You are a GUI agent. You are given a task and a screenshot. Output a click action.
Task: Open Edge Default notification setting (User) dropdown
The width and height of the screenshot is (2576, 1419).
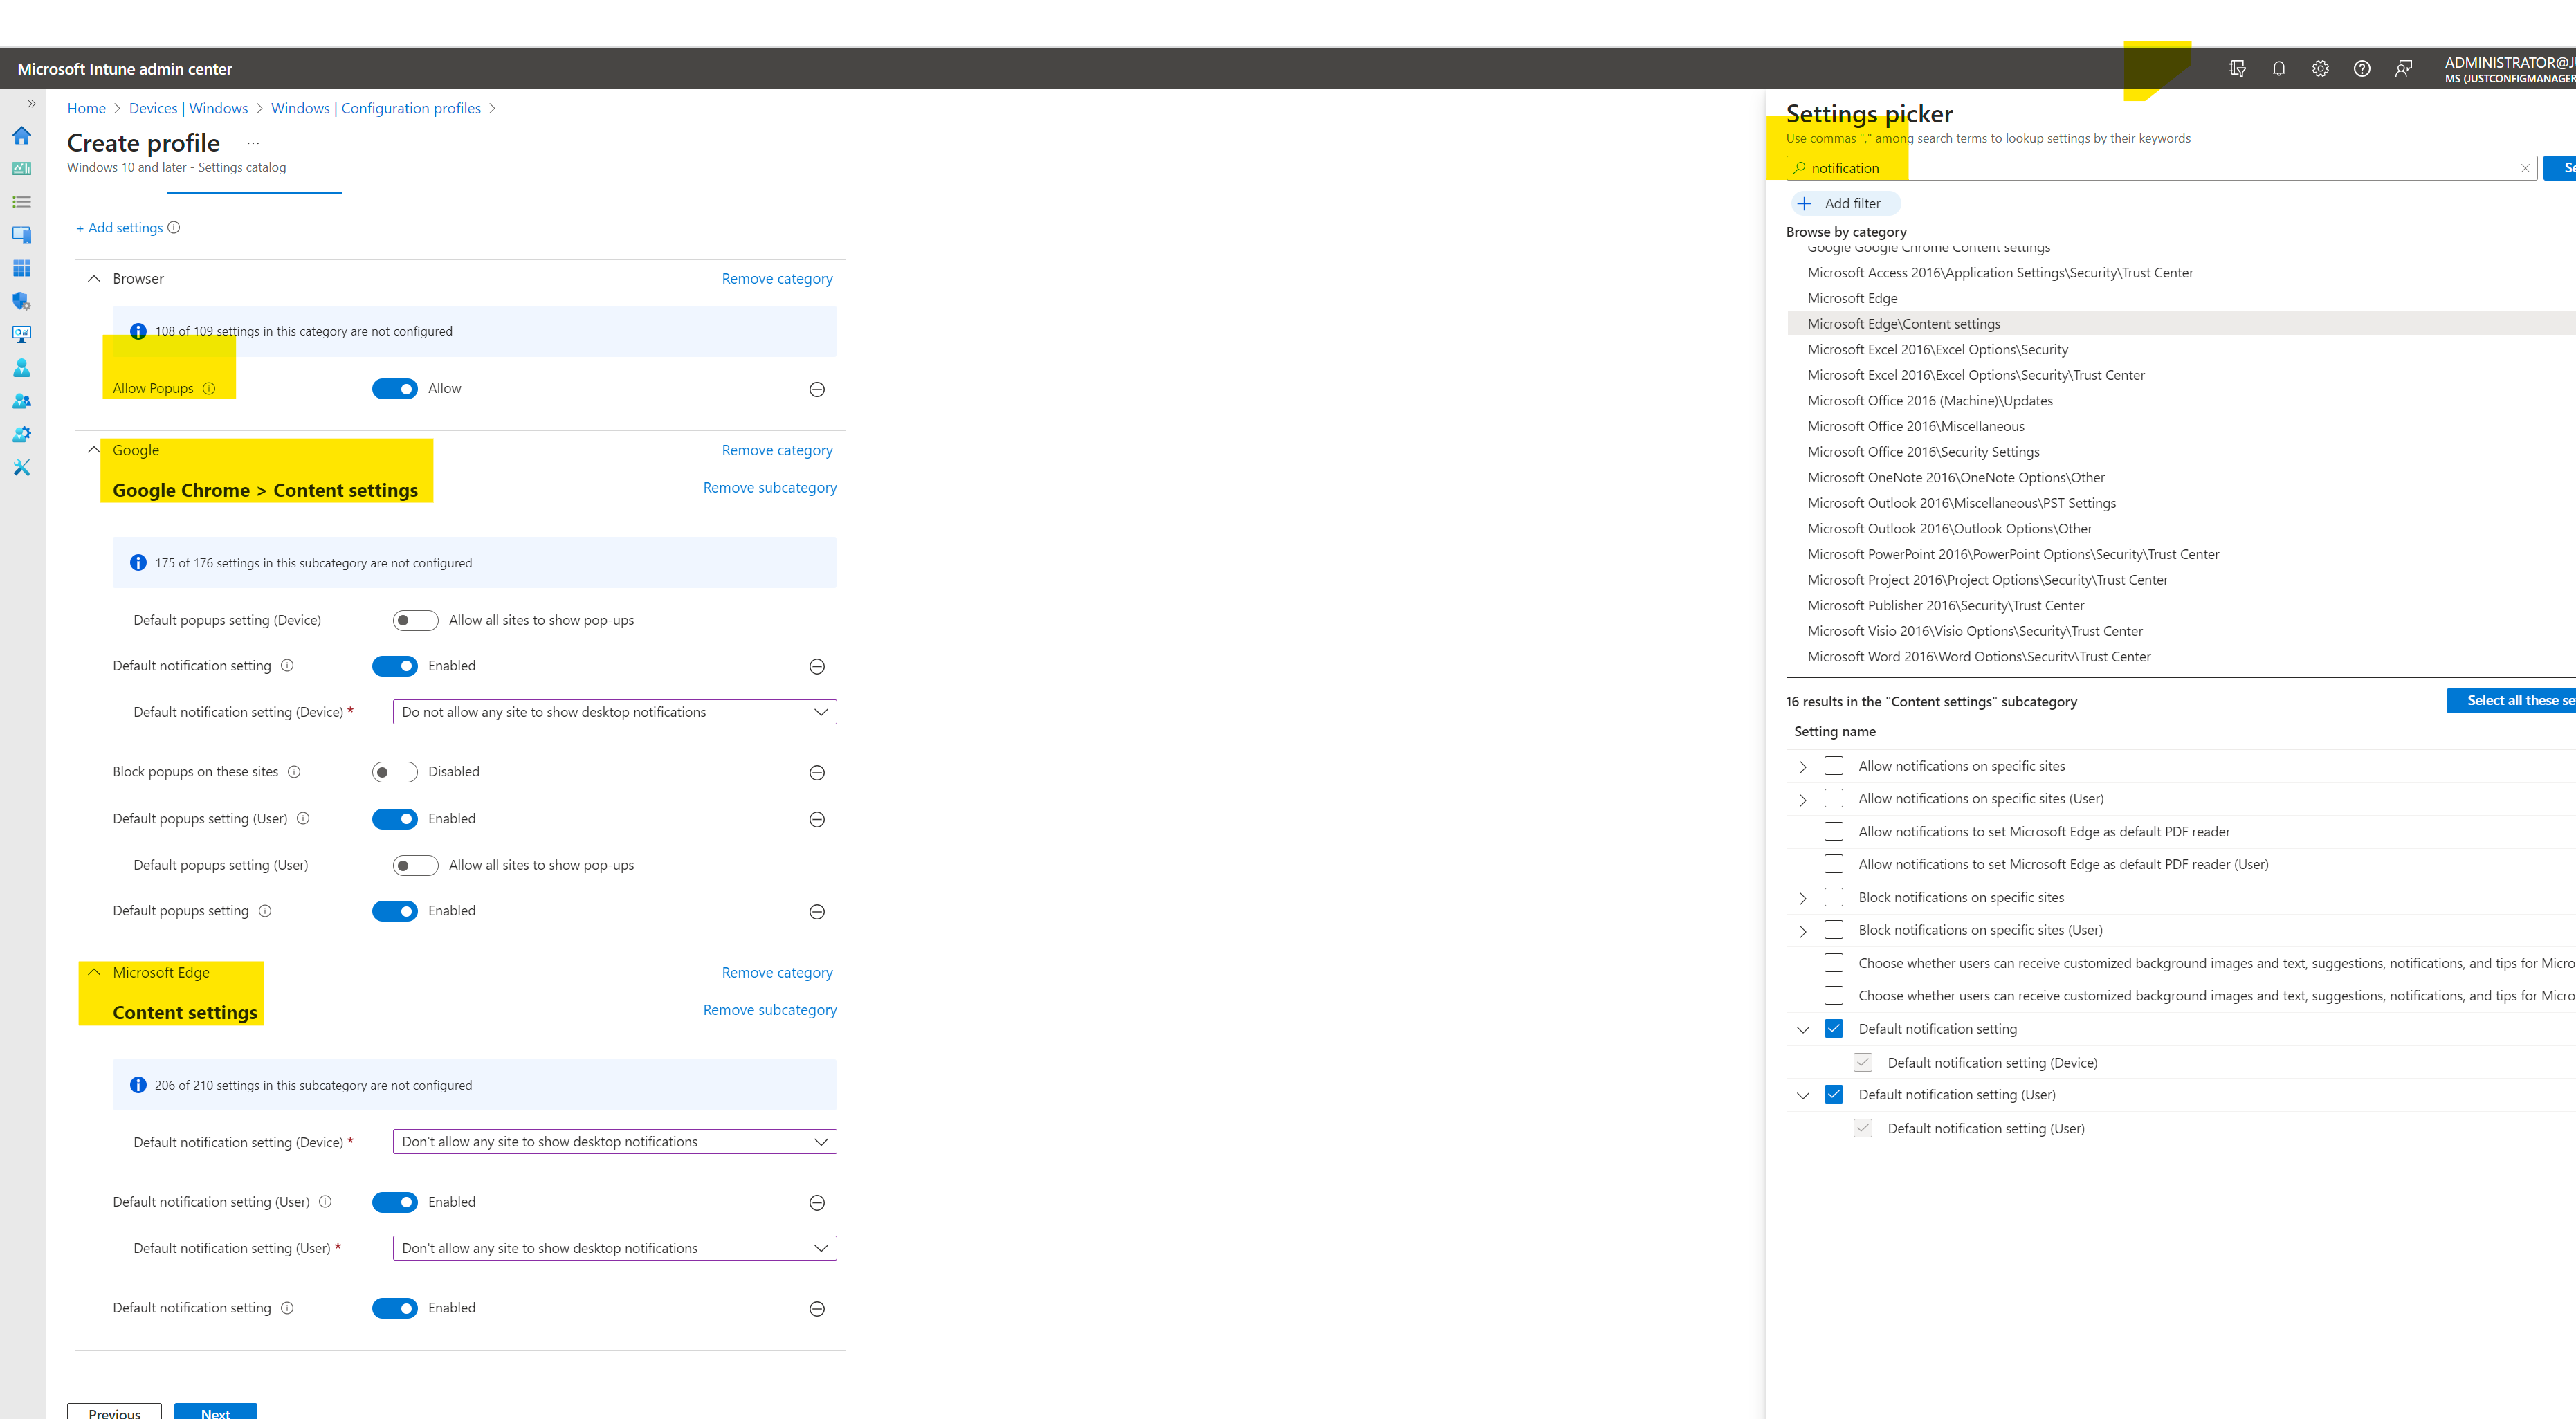pos(614,1248)
